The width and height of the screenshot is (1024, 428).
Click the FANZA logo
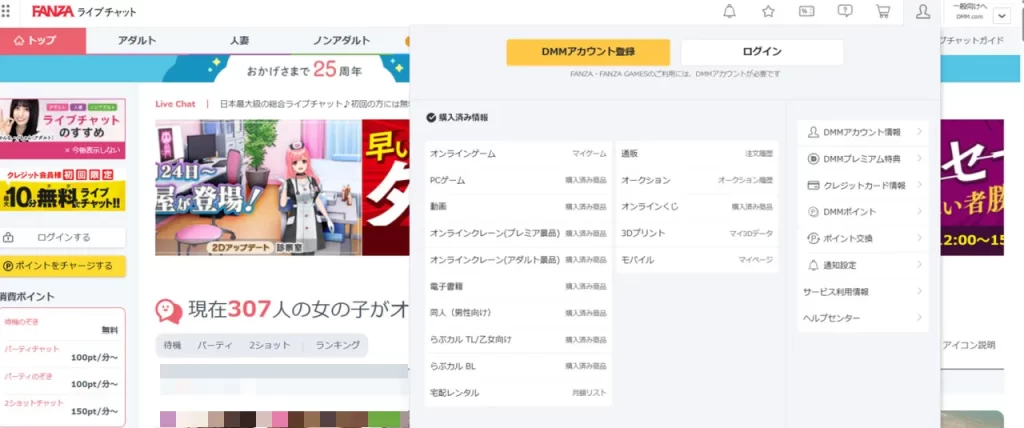(53, 12)
